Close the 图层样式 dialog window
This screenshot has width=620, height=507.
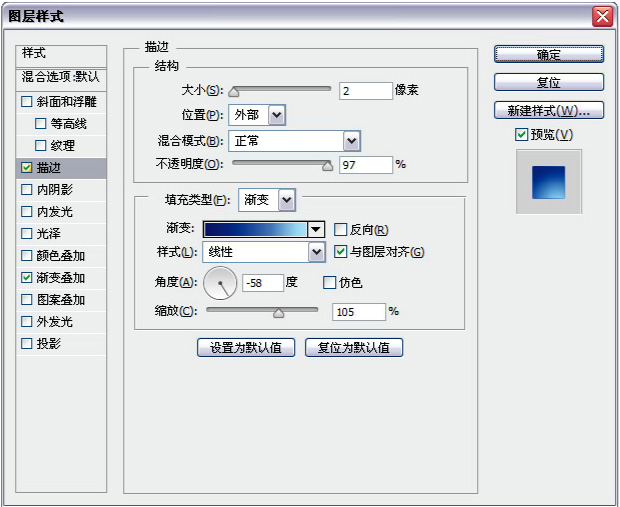click(x=602, y=16)
